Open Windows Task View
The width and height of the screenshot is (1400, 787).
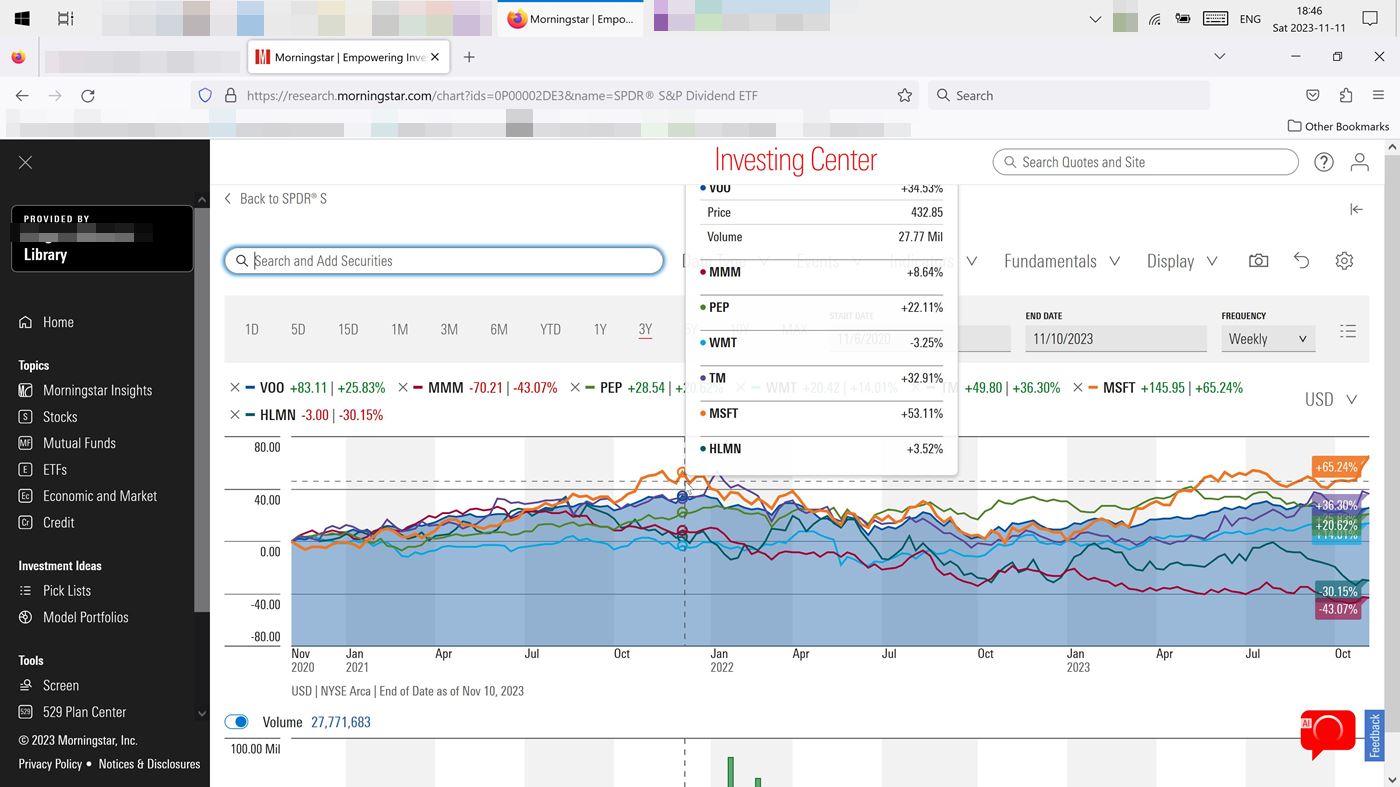(66, 19)
